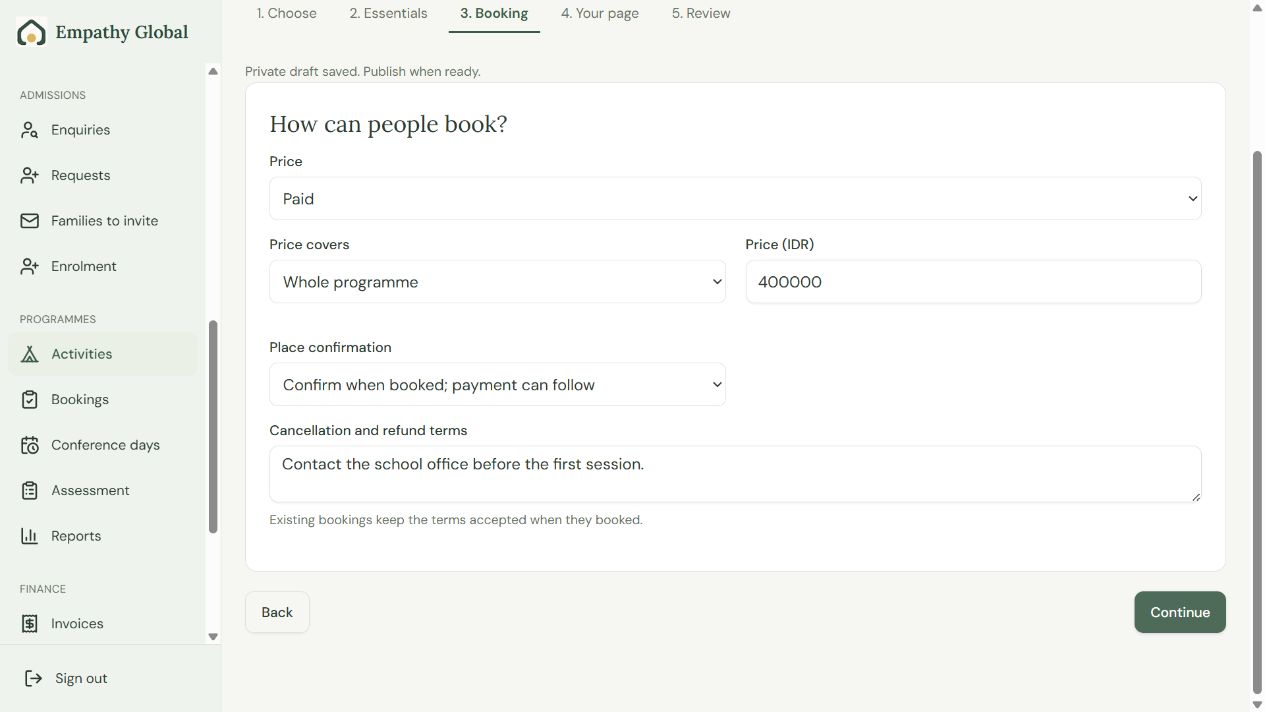Jump to the 4. Your page step
The height and width of the screenshot is (712, 1265).
pyautogui.click(x=600, y=14)
